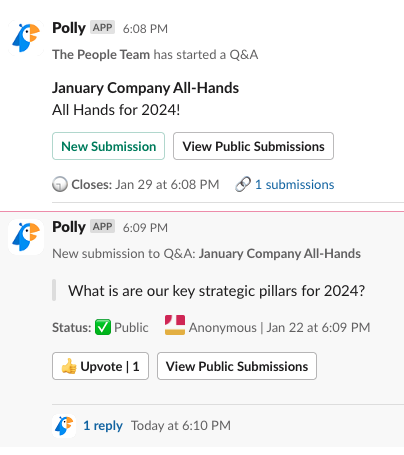Image resolution: width=404 pixels, height=455 pixels.
Task: Click the green checkmark Public status icon
Action: point(103,327)
